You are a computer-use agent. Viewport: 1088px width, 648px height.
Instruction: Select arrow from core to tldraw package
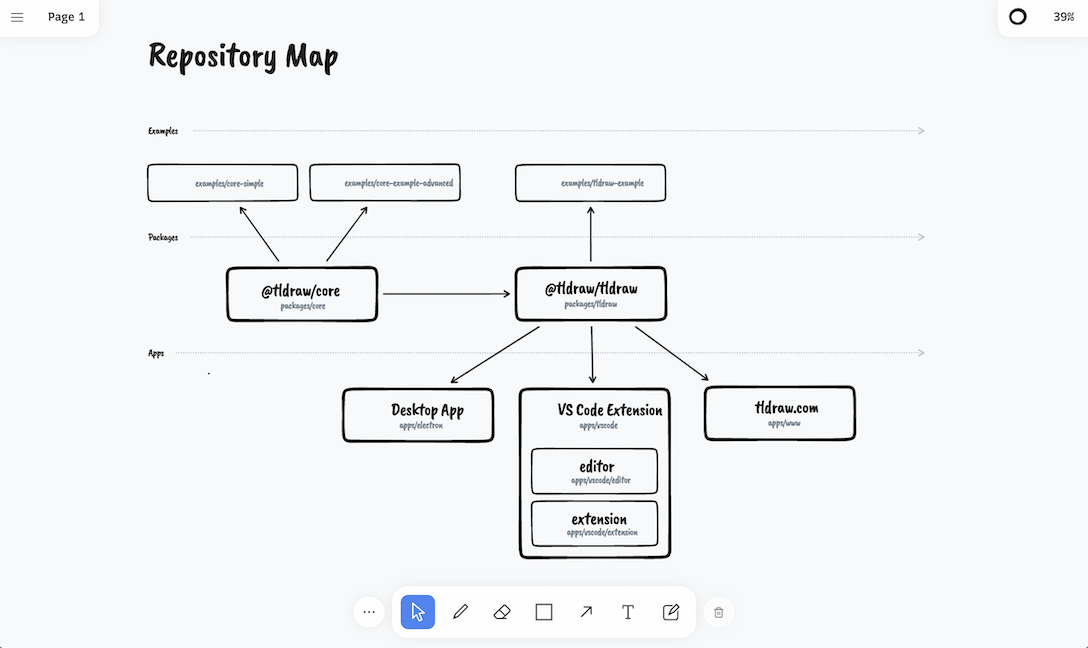coord(446,293)
